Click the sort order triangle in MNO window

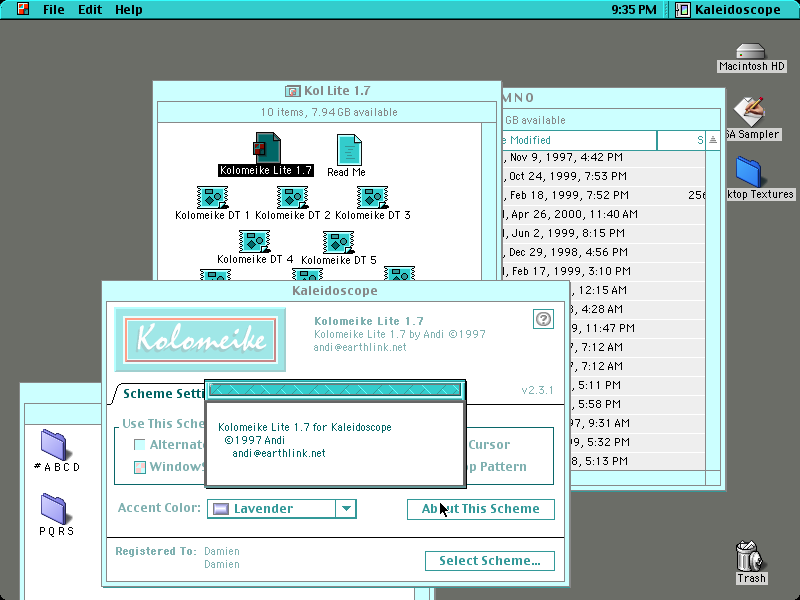[713, 140]
